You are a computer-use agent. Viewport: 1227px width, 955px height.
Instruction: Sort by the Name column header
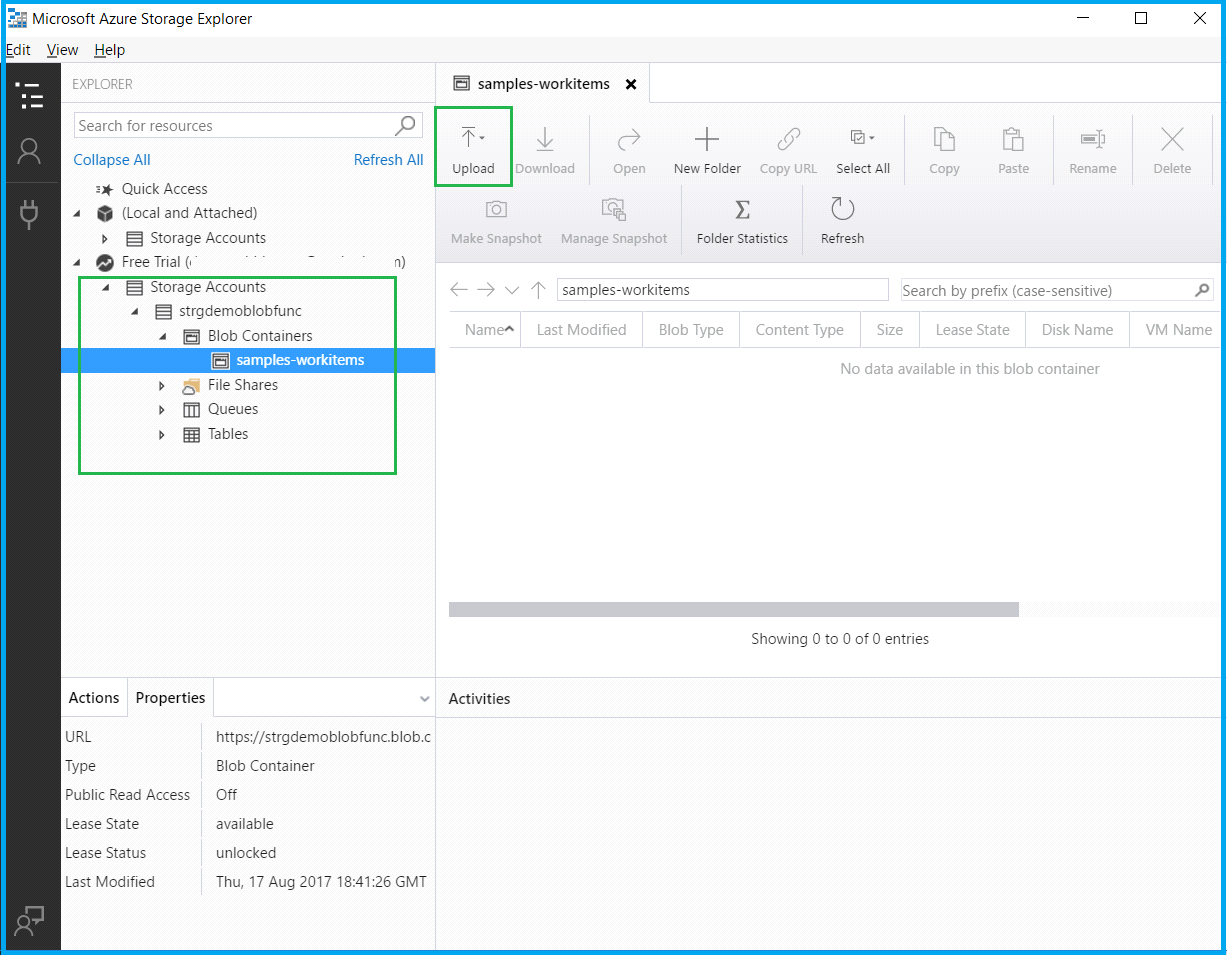pos(485,329)
